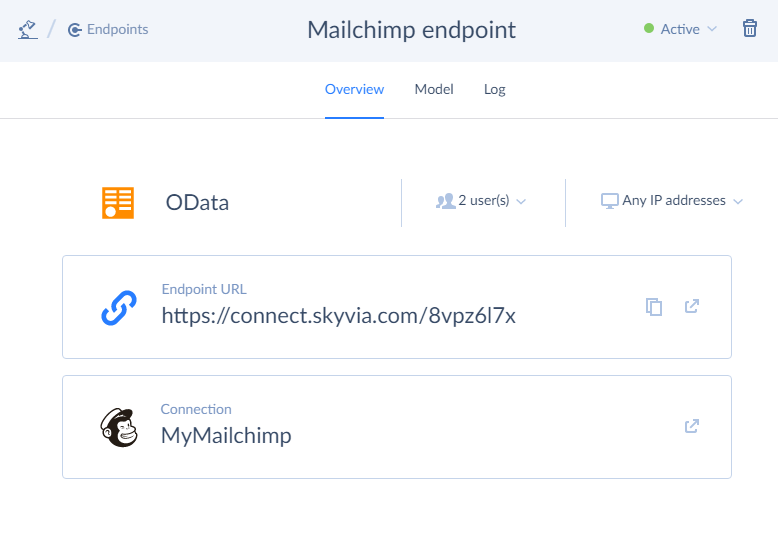This screenshot has width=778, height=542.
Task: Select the Overview tab
Action: coord(354,89)
